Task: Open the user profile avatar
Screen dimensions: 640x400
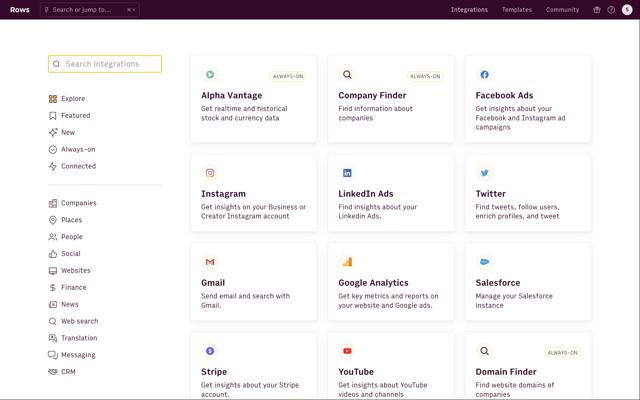Action: pyautogui.click(x=627, y=10)
